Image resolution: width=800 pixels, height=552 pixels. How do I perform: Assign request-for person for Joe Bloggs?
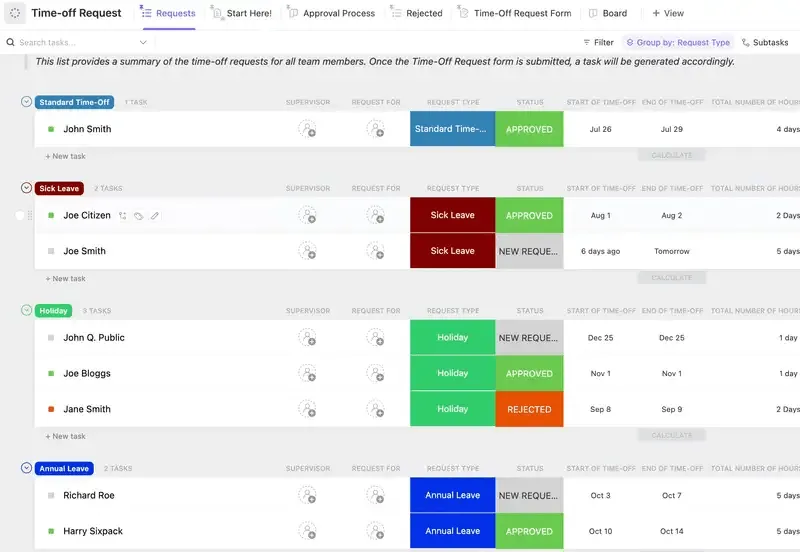(x=376, y=373)
